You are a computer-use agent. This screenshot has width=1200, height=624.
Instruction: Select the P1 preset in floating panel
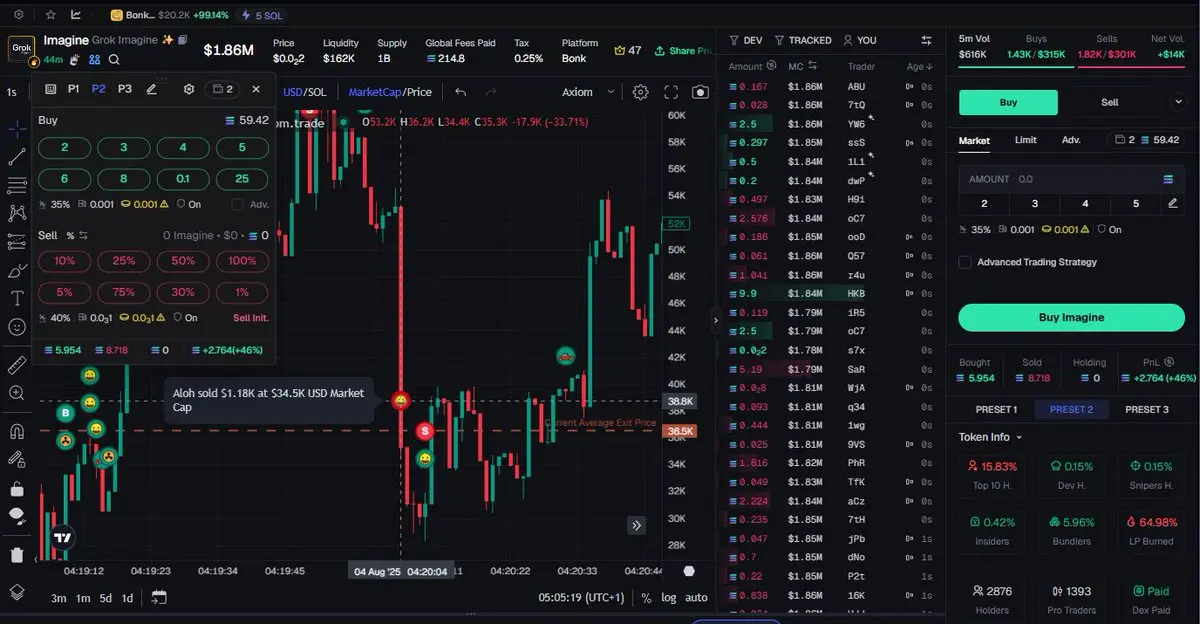(74, 89)
